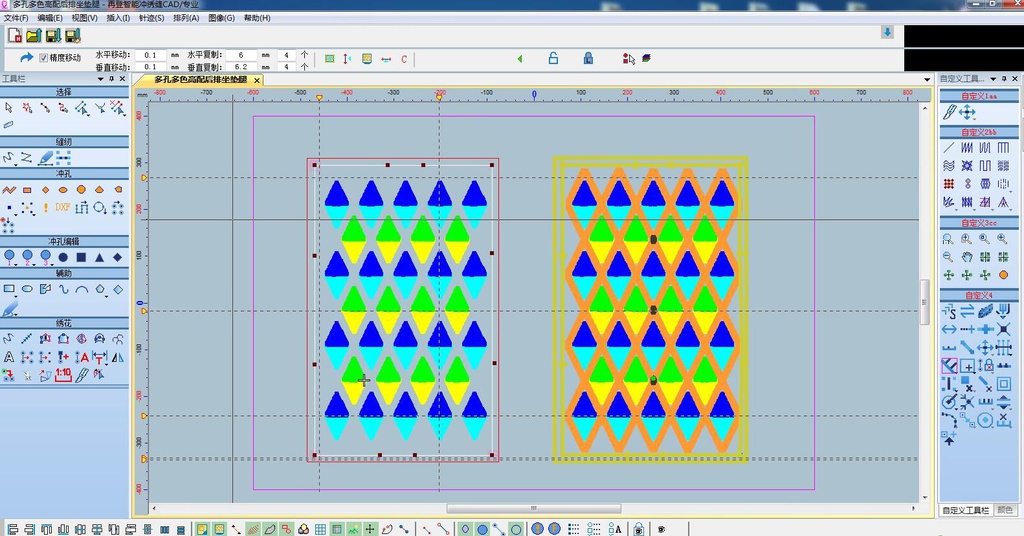Toggle the pushpin on 自定义工具 panel

pyautogui.click(x=1005, y=79)
